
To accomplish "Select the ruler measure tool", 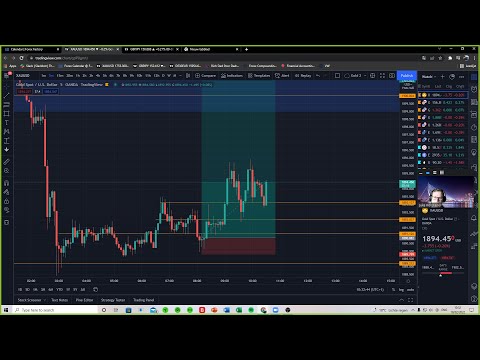I will click(7, 162).
